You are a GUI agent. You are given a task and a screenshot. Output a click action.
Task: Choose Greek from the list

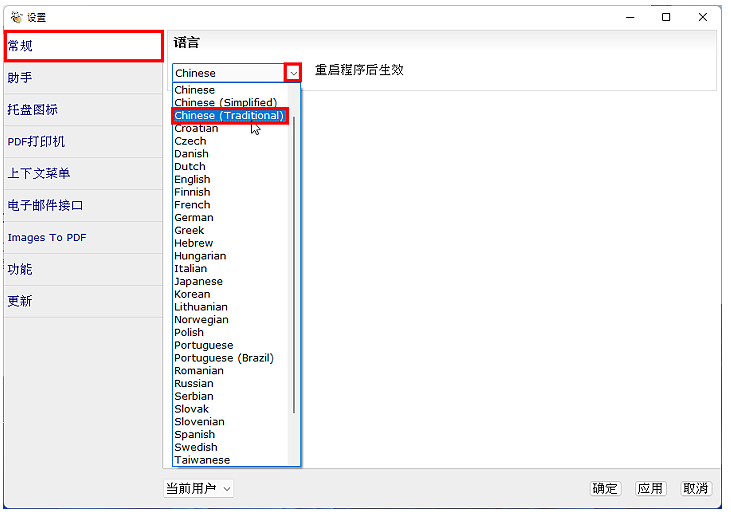pos(230,230)
